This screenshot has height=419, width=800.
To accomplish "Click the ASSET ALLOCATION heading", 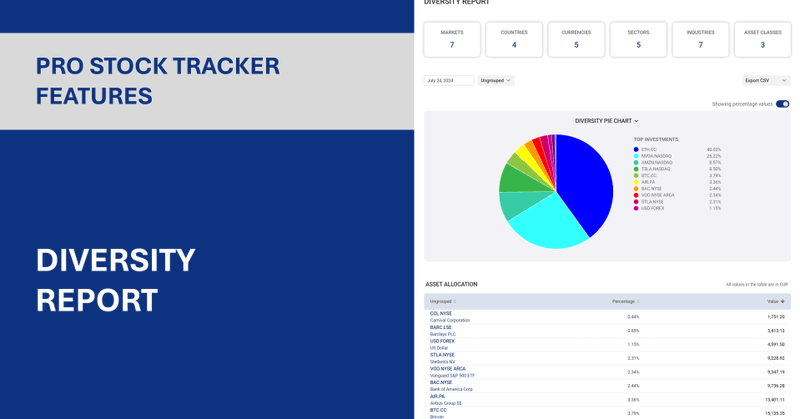I will (x=451, y=284).
